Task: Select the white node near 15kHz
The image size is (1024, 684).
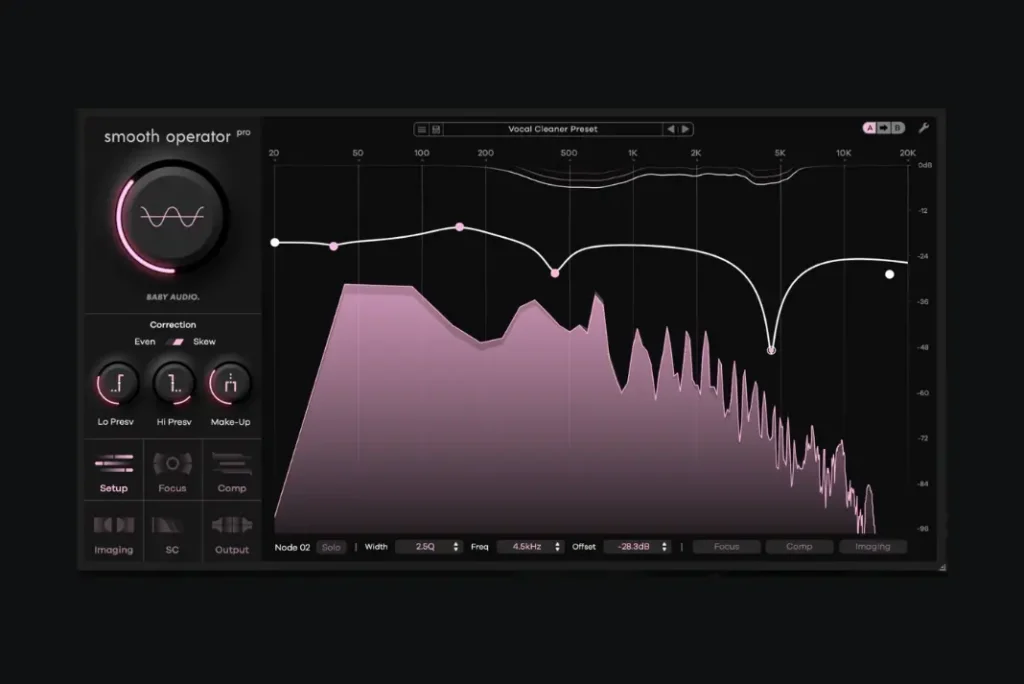Action: [889, 274]
